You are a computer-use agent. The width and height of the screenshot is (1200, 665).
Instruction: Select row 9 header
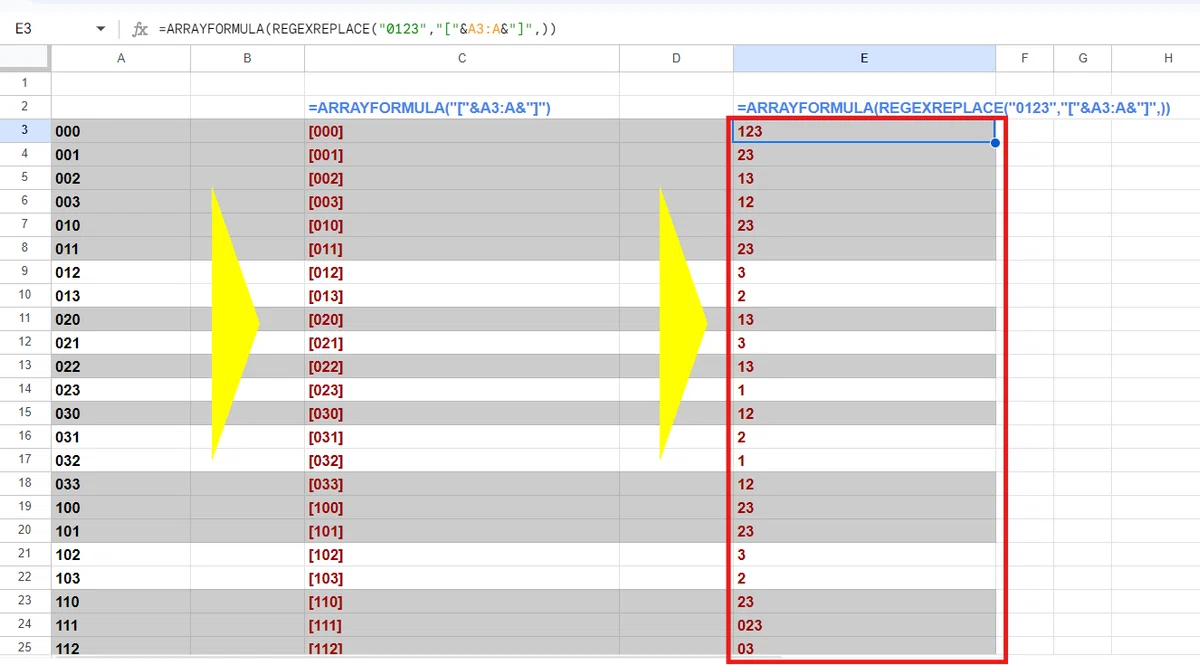(x=25, y=272)
